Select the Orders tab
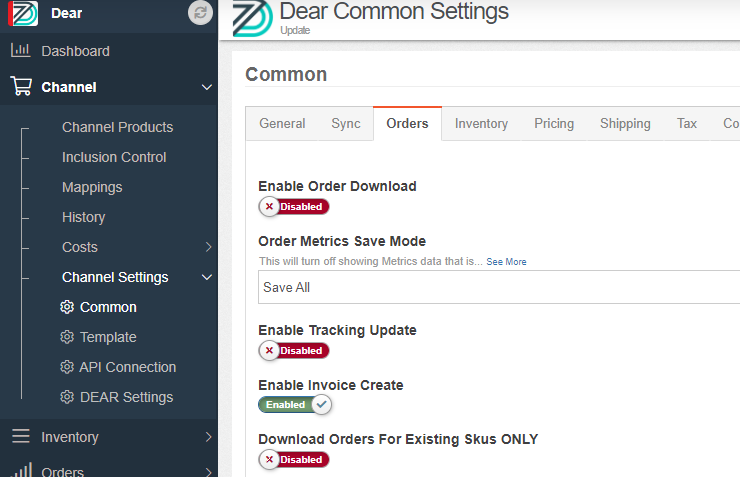Screen dimensions: 740x477 407,124
